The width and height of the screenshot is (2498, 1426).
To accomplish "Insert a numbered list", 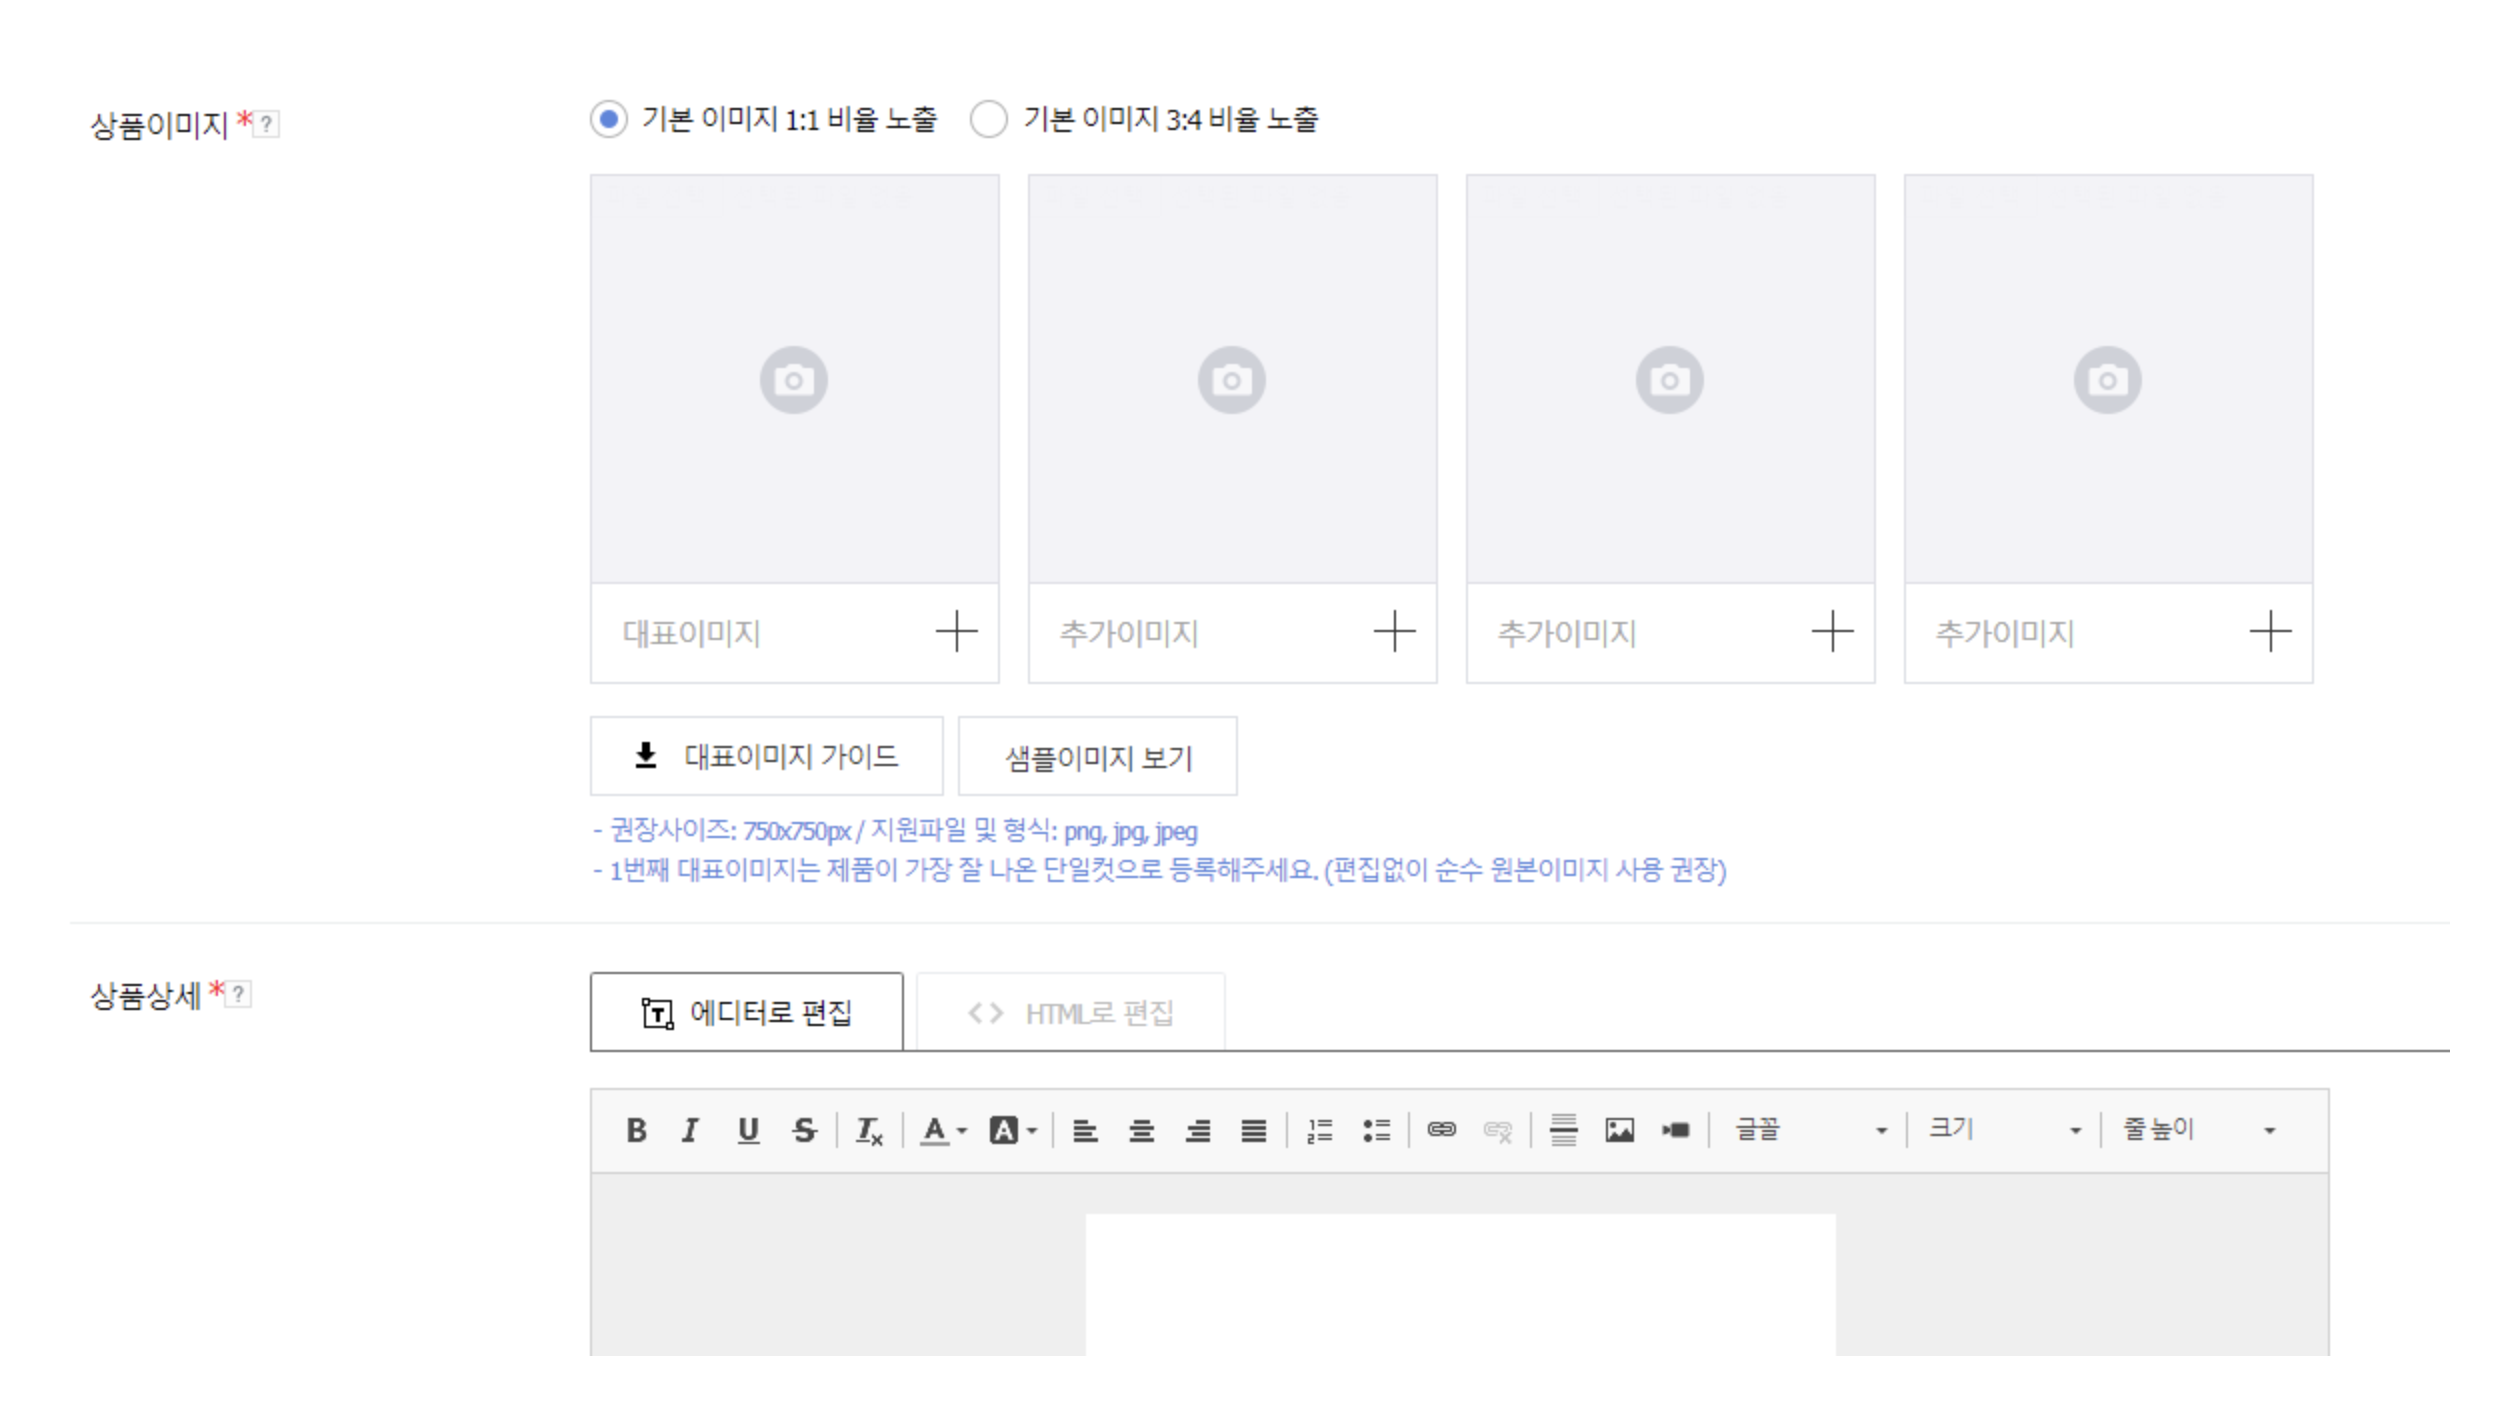I will (1319, 1131).
